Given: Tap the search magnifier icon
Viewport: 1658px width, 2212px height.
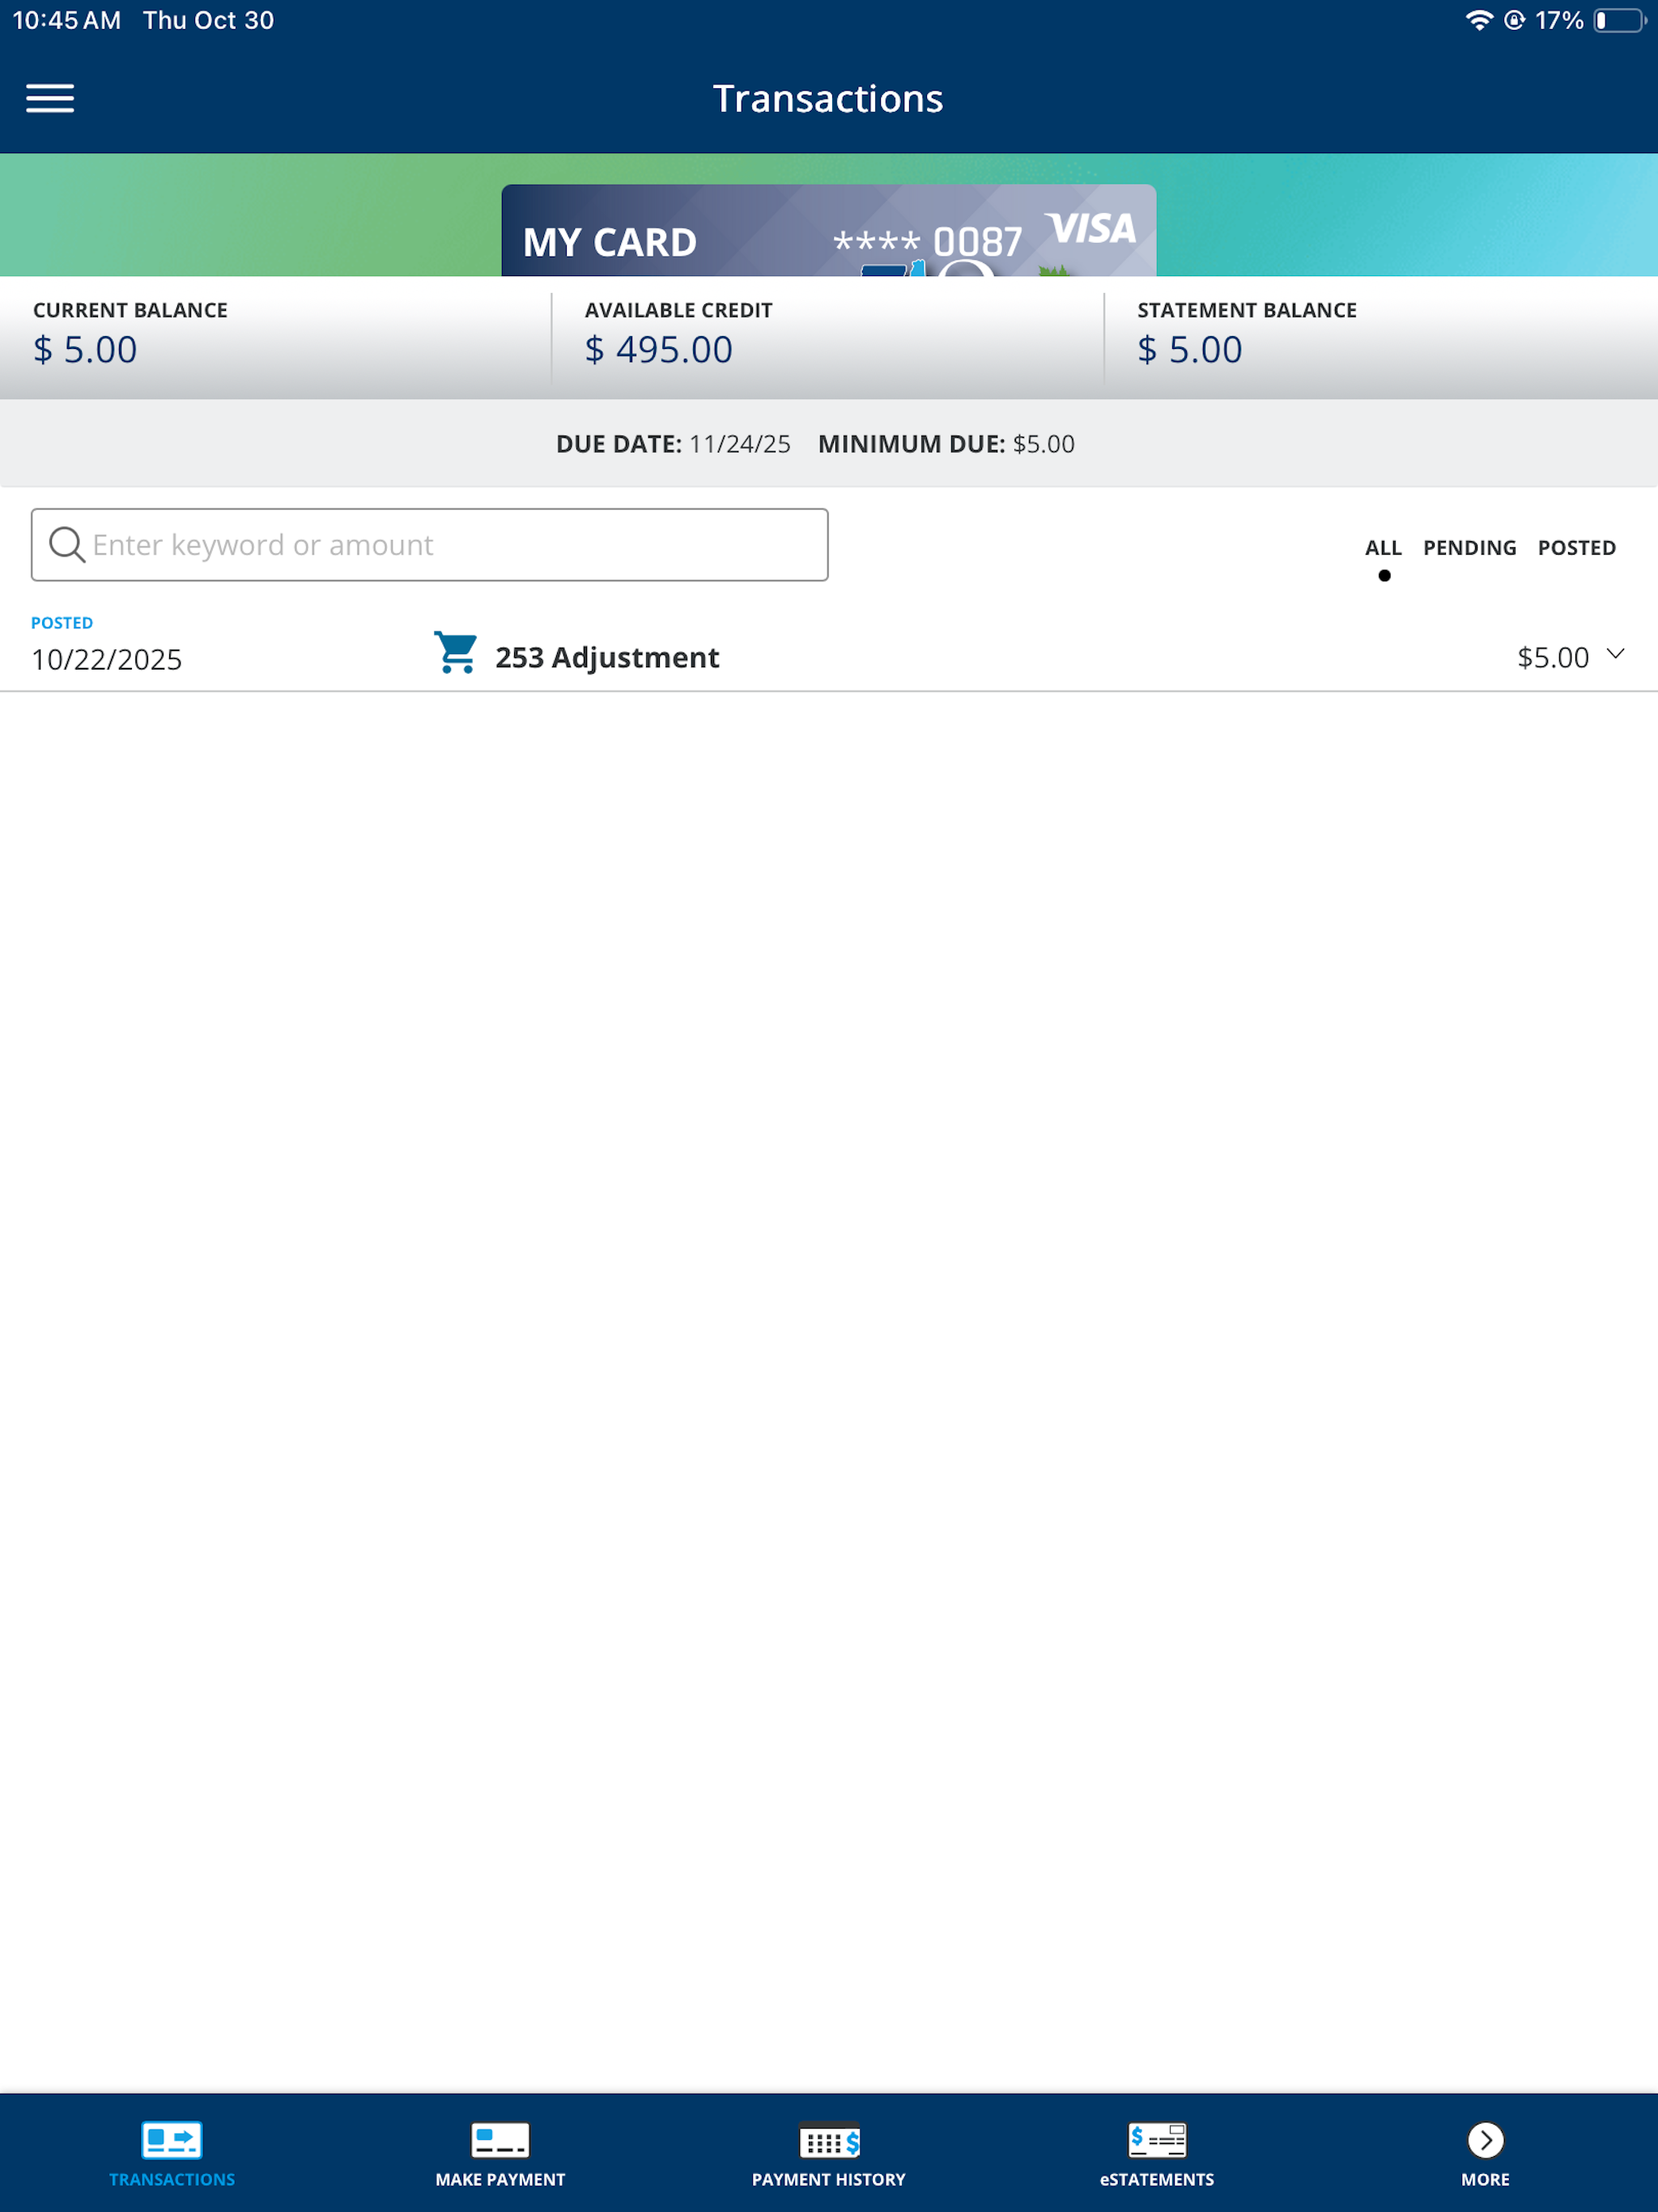Looking at the screenshot, I should [x=67, y=545].
